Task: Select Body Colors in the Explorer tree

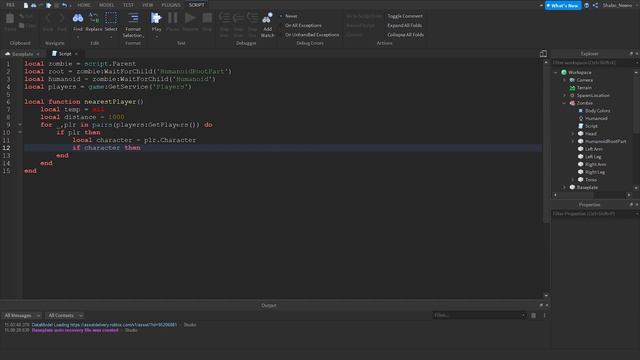Action: (598, 111)
